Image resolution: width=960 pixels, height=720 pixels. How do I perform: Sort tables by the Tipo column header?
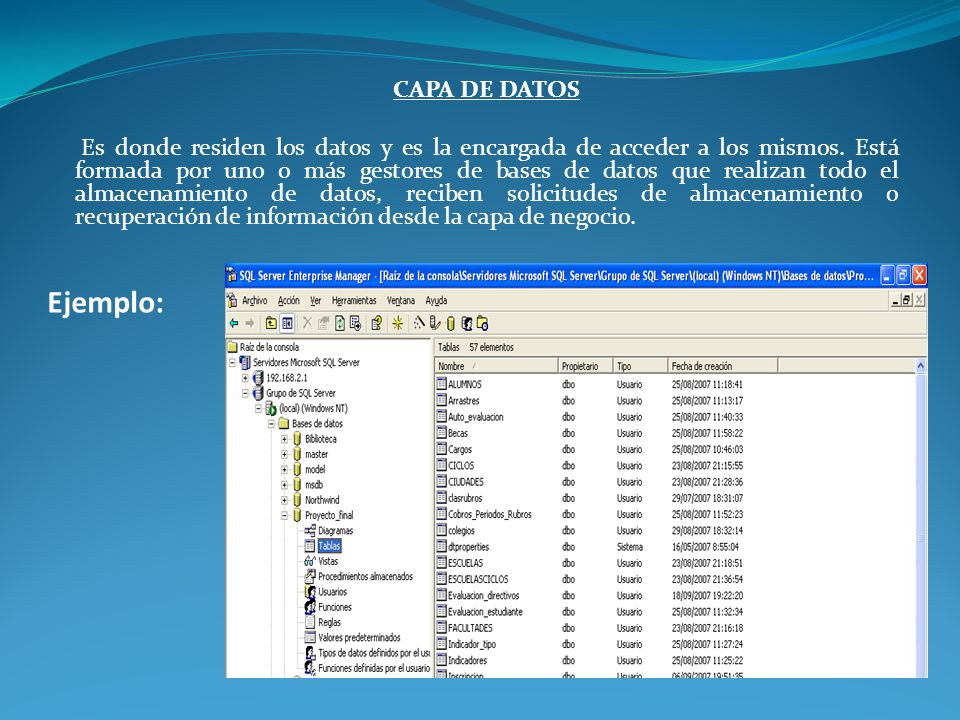640,366
